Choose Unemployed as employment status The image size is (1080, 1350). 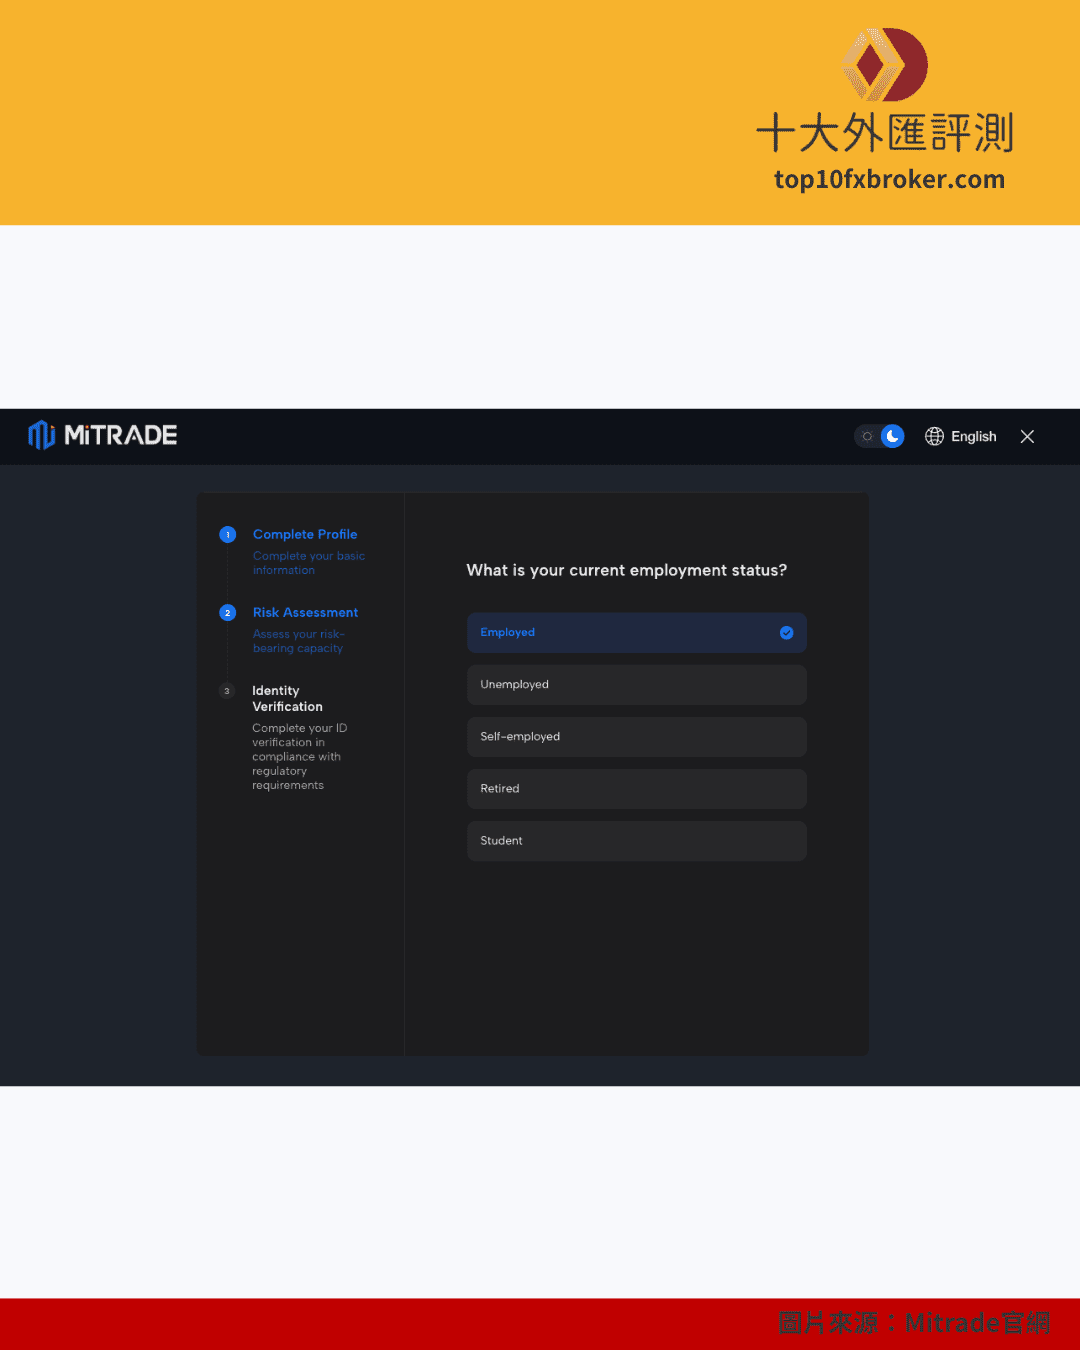[636, 685]
